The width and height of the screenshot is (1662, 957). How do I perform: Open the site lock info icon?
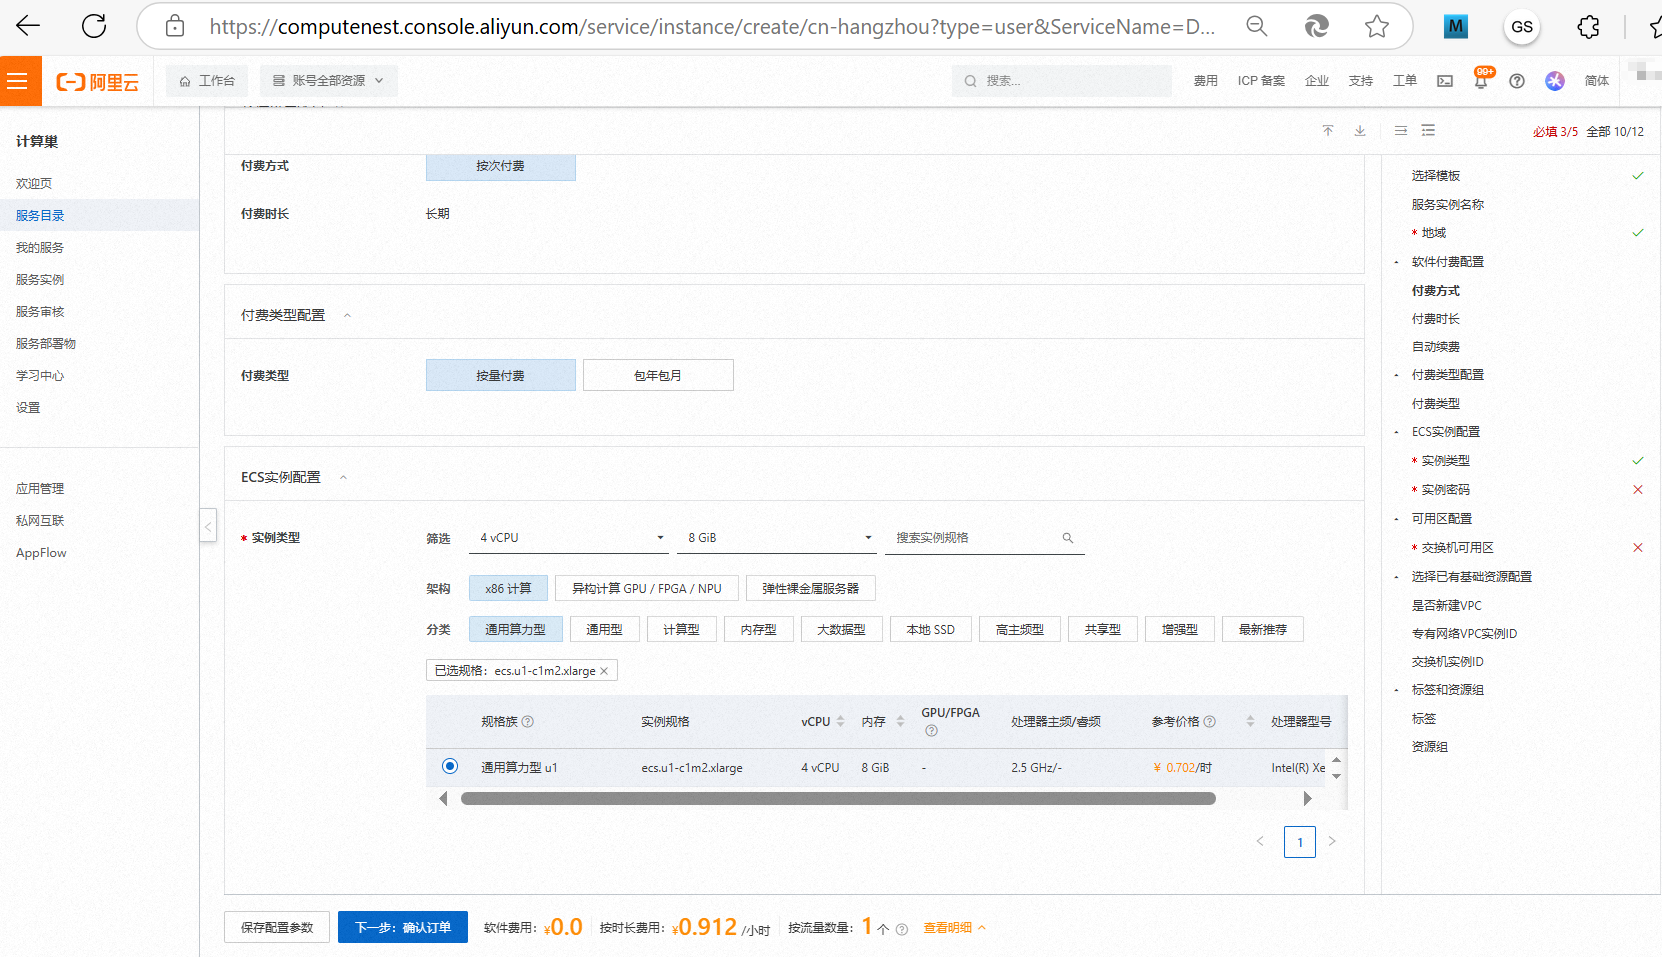point(175,26)
